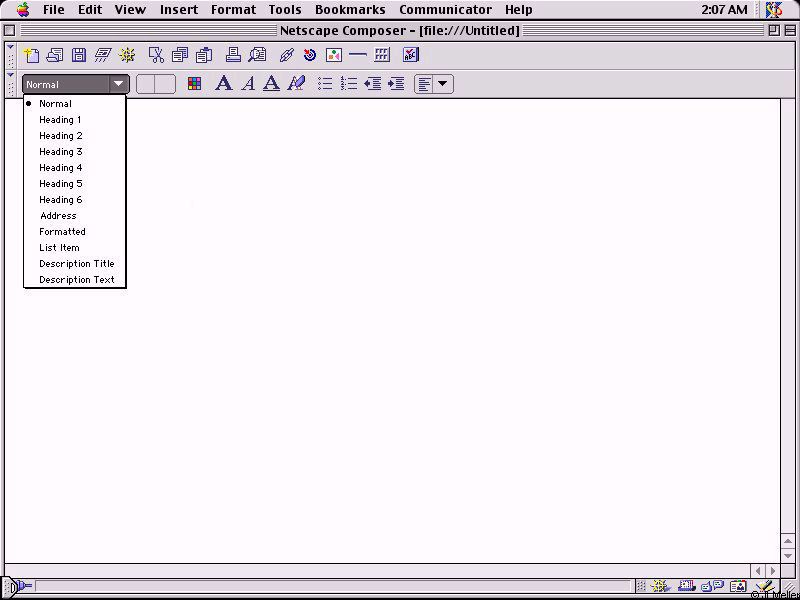Click the vertical scrollbar down arrow
This screenshot has height=600, width=800.
coord(788,555)
